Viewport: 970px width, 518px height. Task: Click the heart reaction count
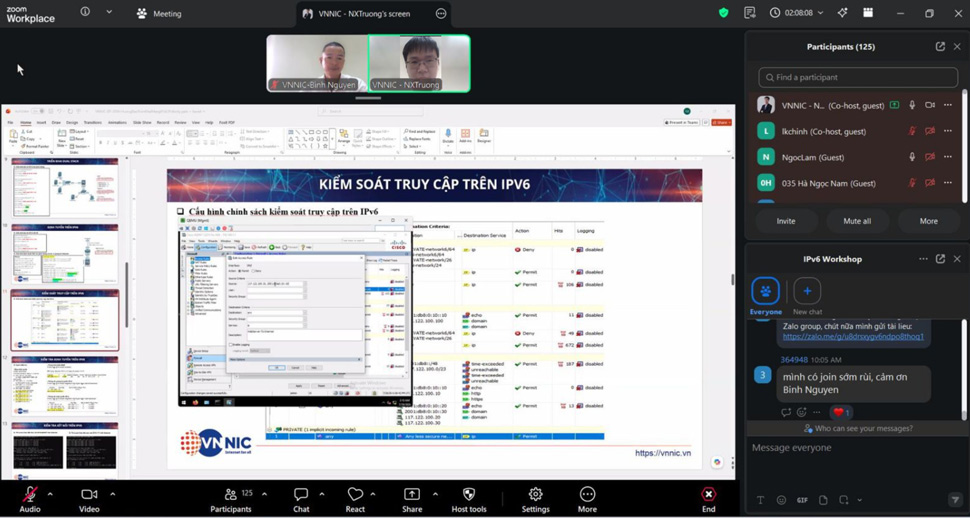pos(841,412)
